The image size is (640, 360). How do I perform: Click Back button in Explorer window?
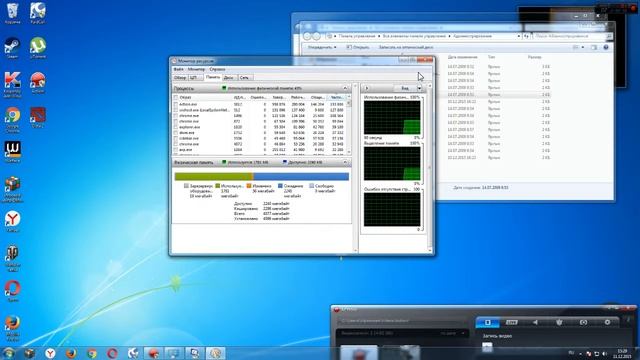[307, 36]
